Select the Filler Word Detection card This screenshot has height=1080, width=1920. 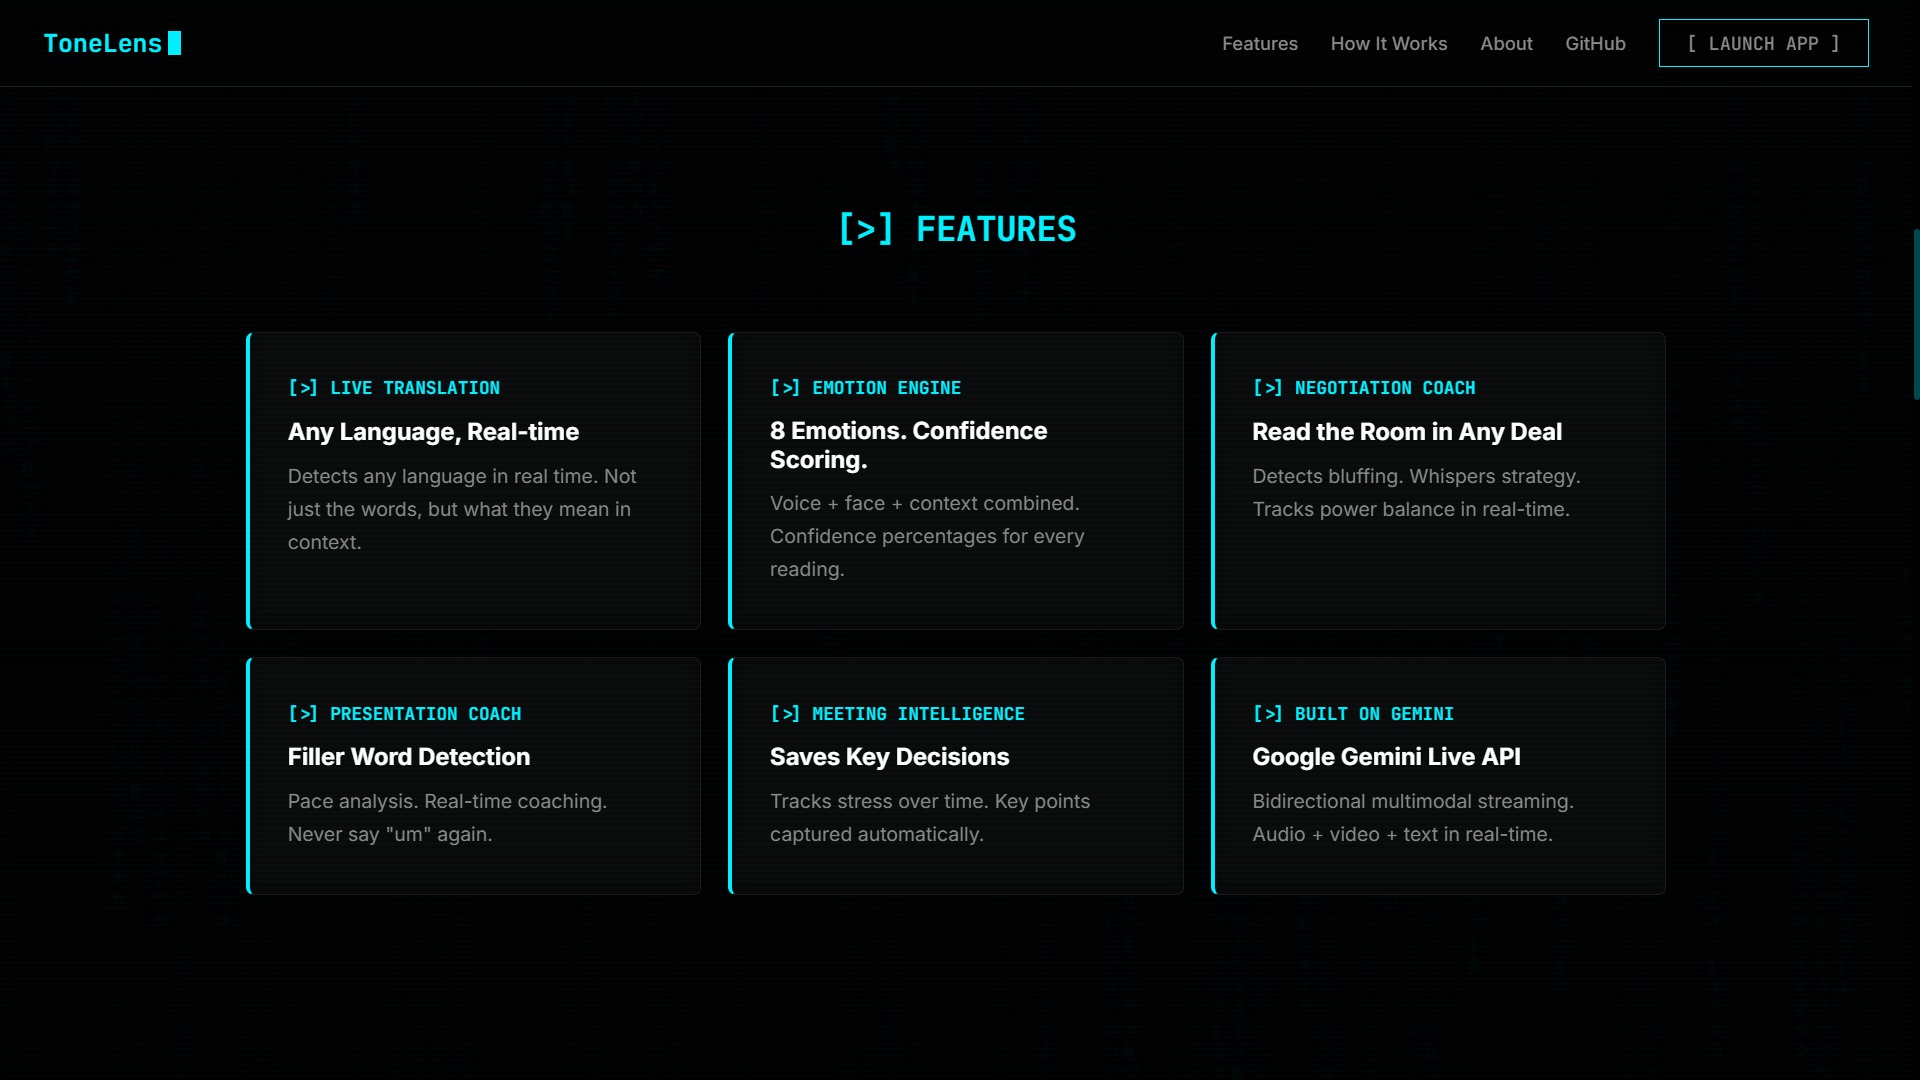pos(408,757)
